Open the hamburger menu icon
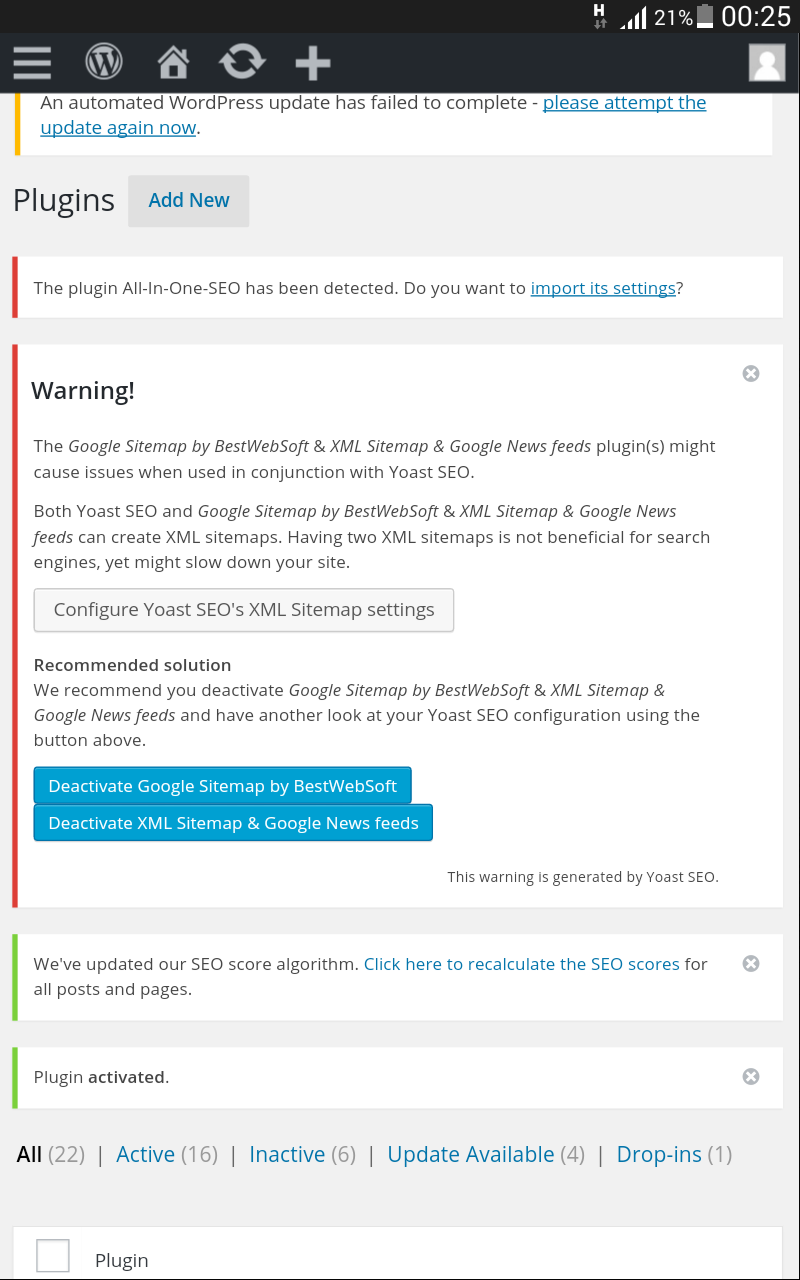 tap(32, 63)
